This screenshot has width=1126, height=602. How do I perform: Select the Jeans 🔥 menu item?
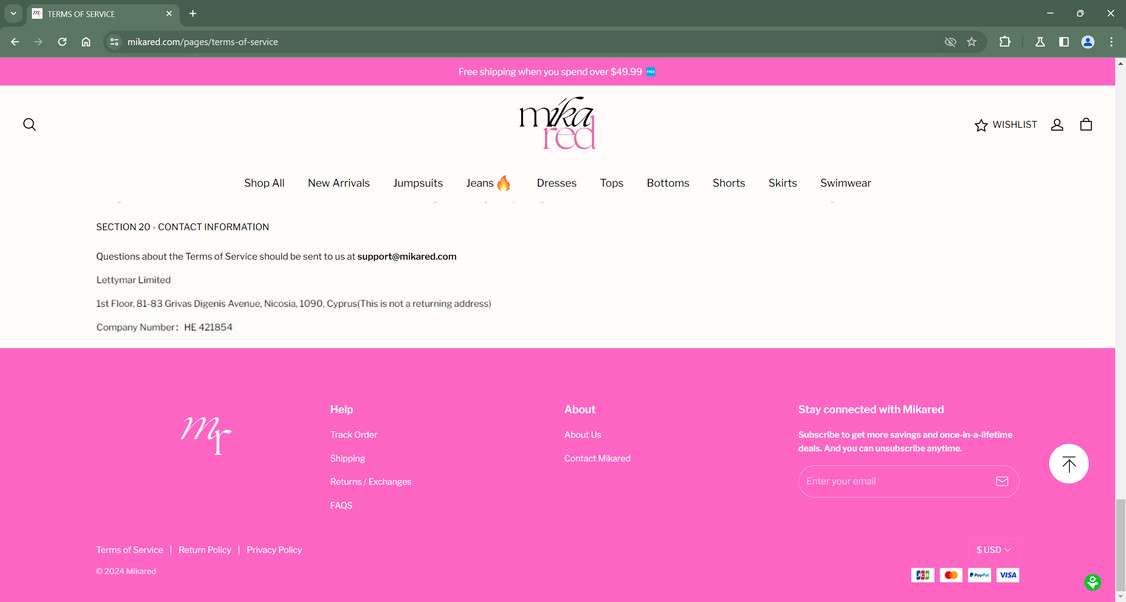(488, 183)
